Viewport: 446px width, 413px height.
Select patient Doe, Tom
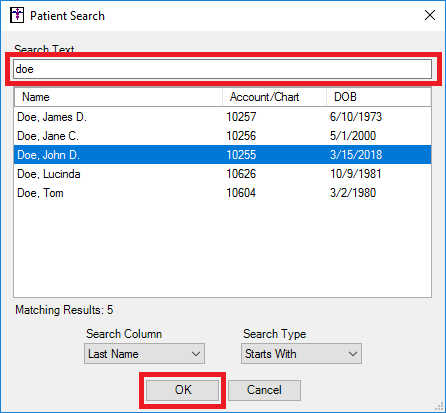[x=222, y=193]
